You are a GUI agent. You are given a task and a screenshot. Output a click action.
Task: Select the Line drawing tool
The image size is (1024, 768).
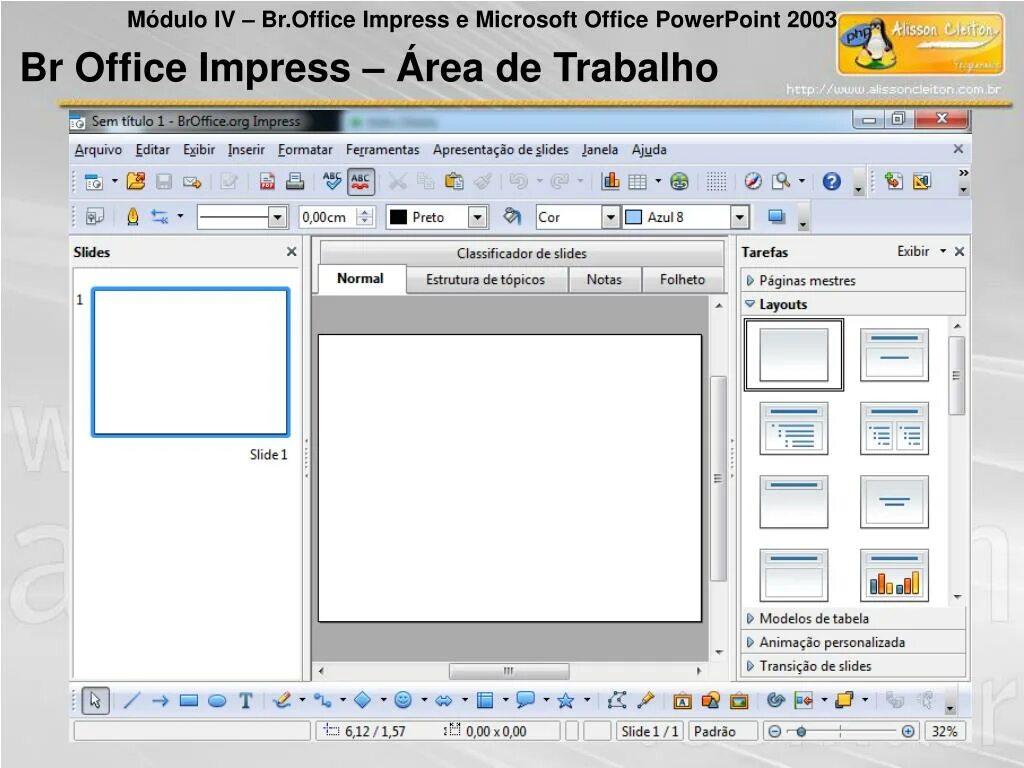132,701
